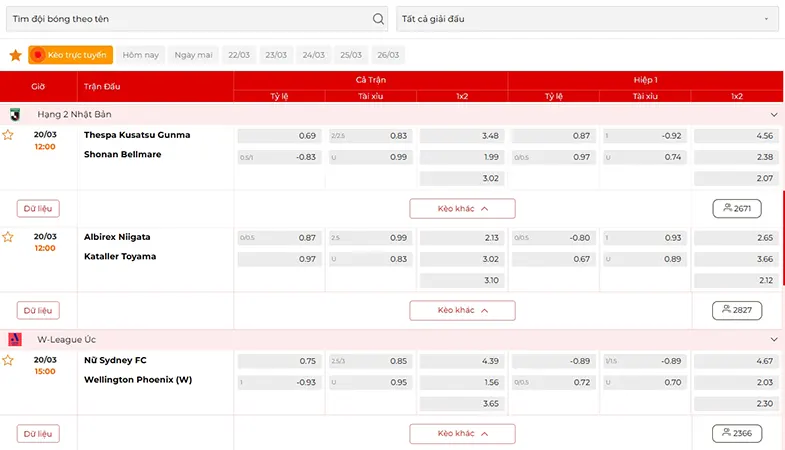
Task: Select first-half handicap odds -0.80 for Albirex
Action: (554, 238)
